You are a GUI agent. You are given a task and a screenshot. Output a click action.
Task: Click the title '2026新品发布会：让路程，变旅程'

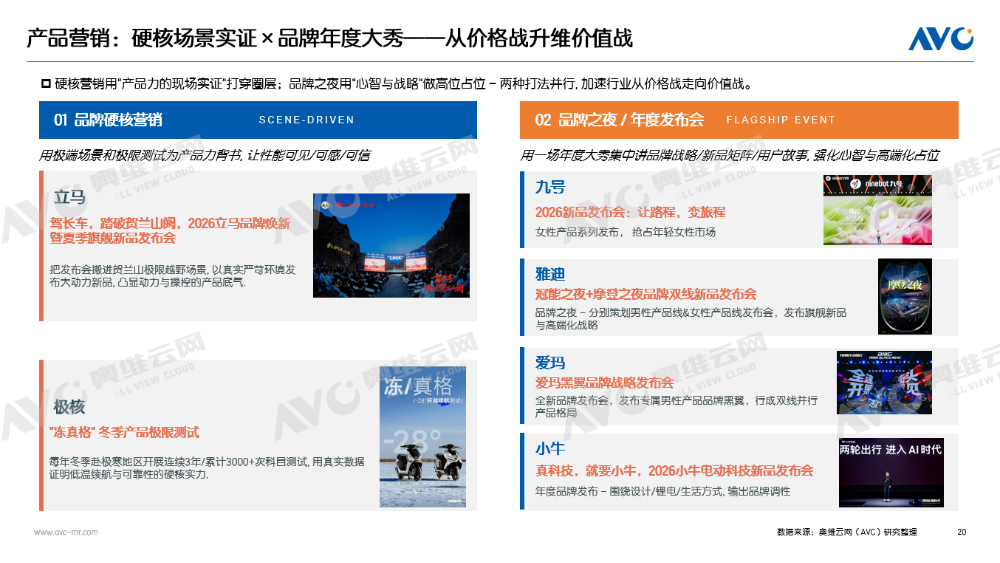click(x=630, y=212)
